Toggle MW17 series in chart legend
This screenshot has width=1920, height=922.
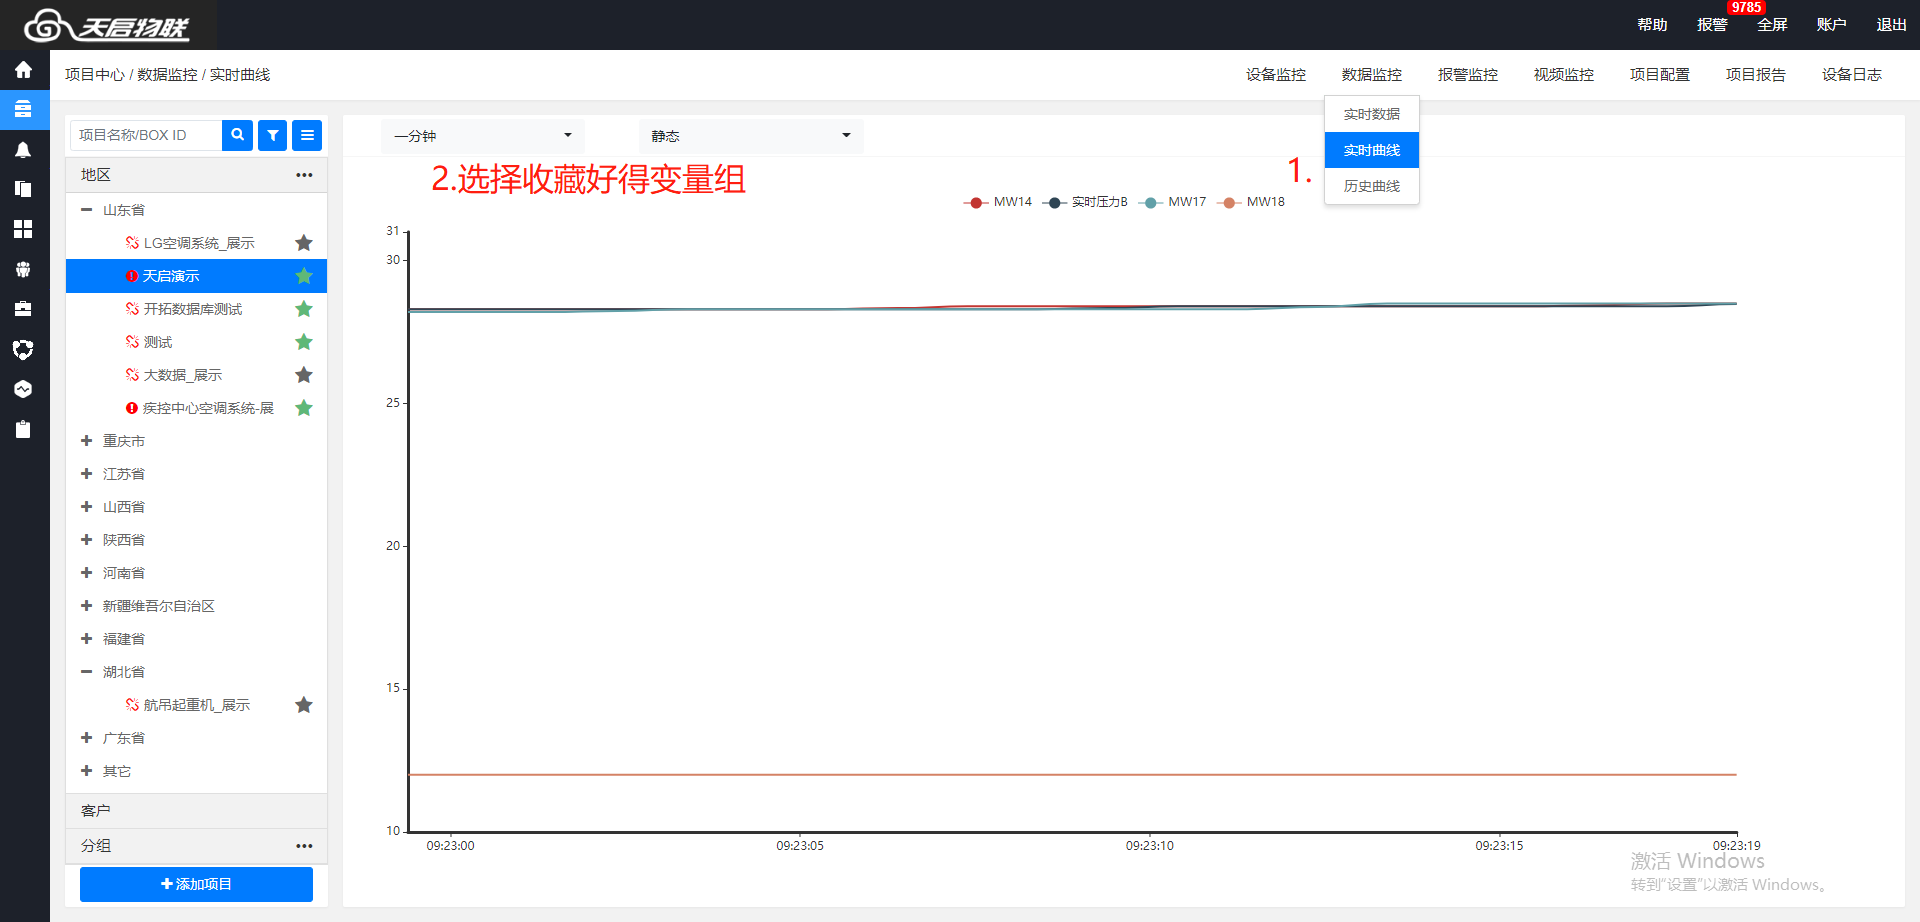pyautogui.click(x=1172, y=202)
